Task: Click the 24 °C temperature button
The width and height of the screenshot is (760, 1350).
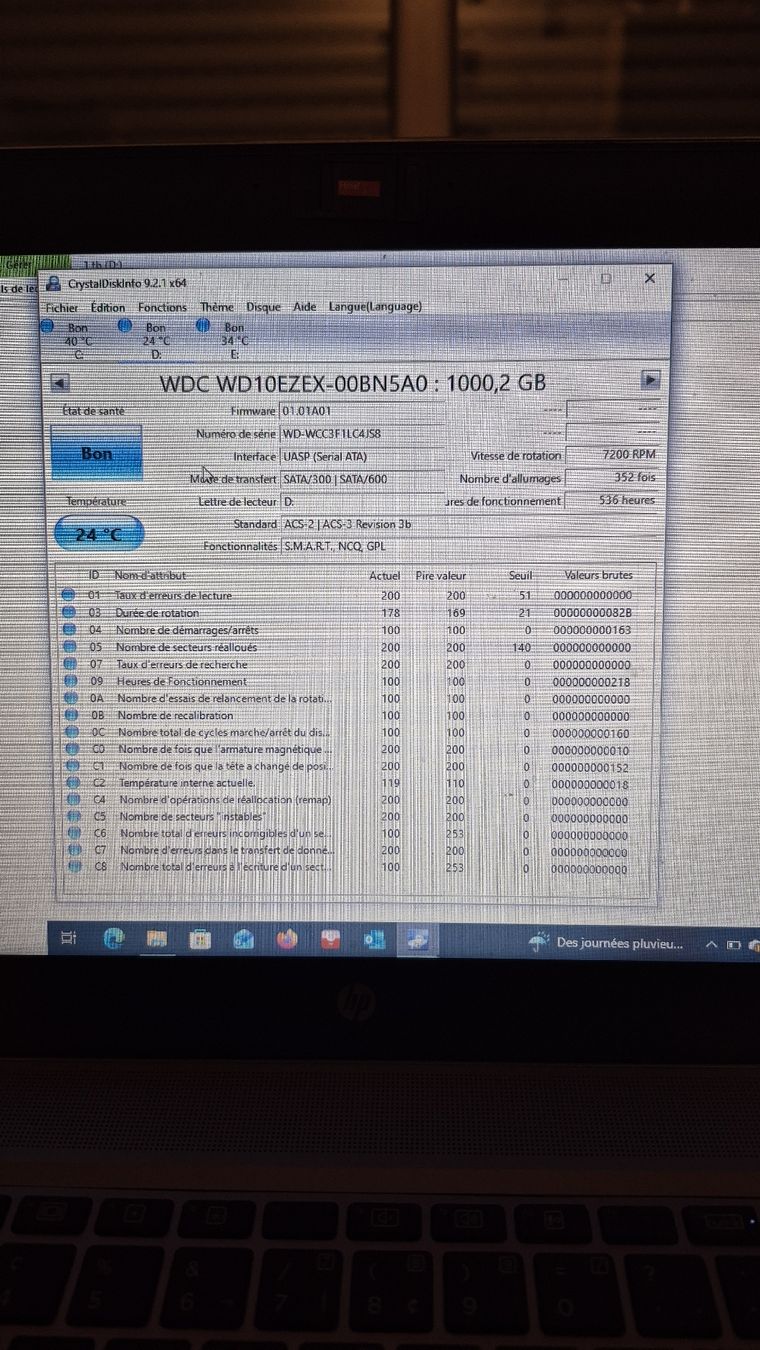Action: (99, 534)
